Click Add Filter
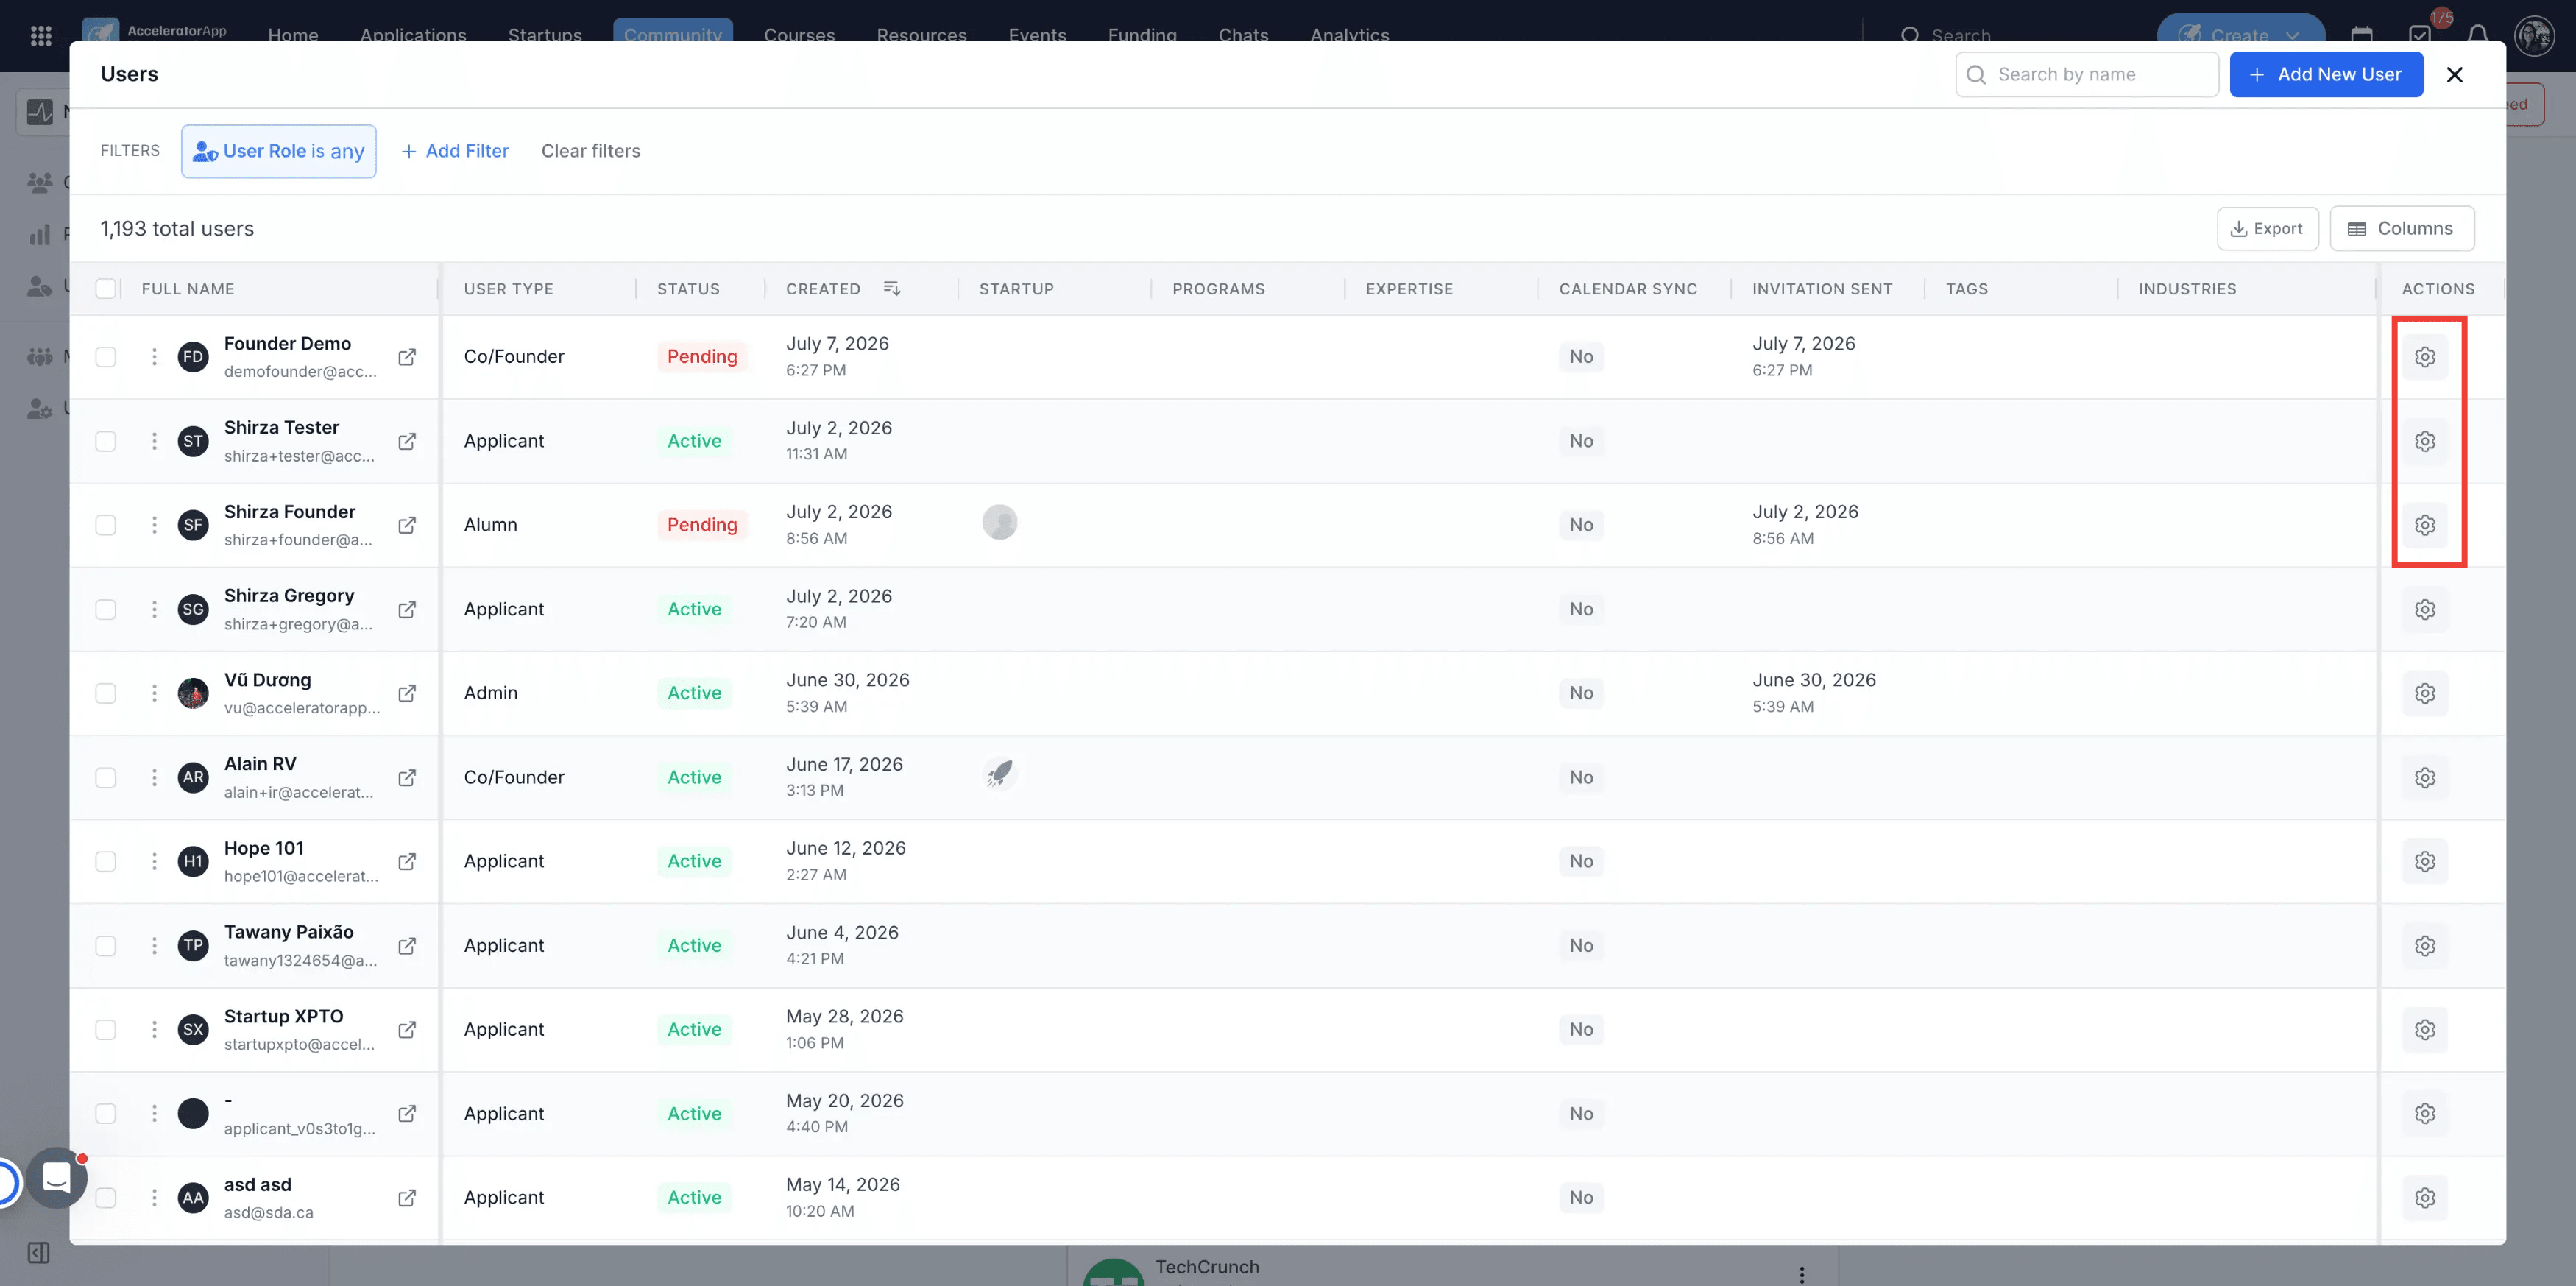This screenshot has height=1286, width=2576. point(454,151)
